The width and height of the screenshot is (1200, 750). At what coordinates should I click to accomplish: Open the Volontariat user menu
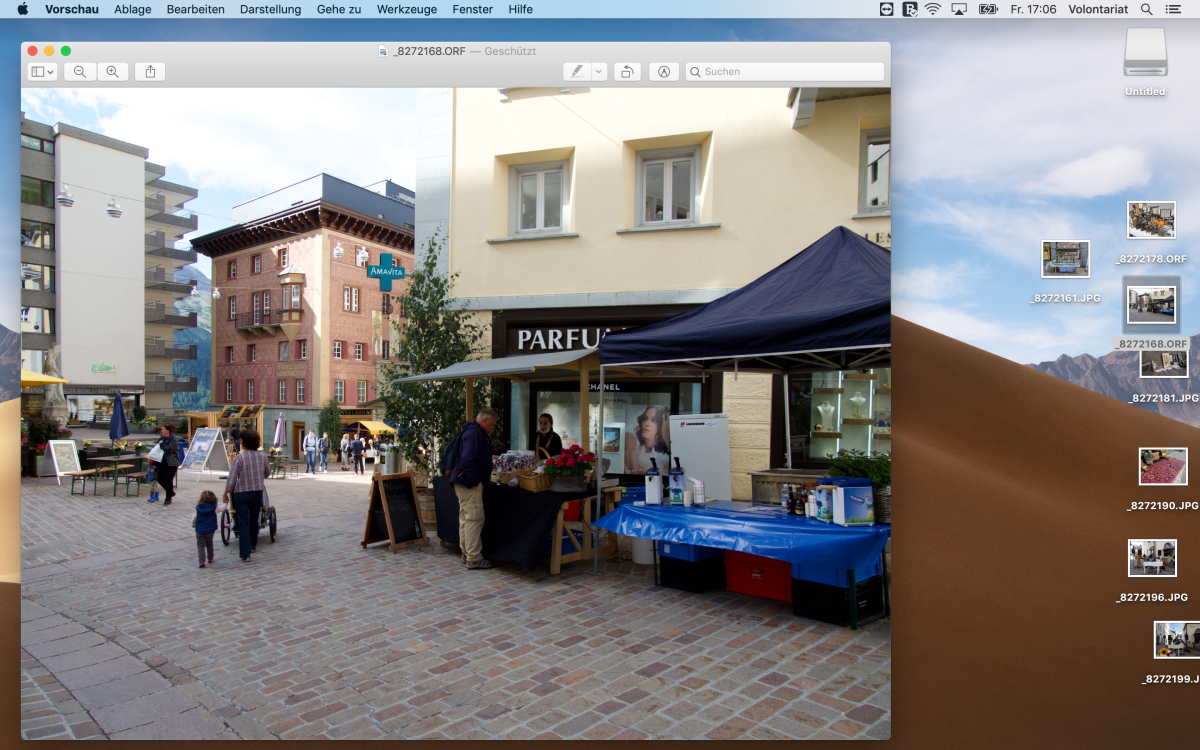pos(1098,9)
